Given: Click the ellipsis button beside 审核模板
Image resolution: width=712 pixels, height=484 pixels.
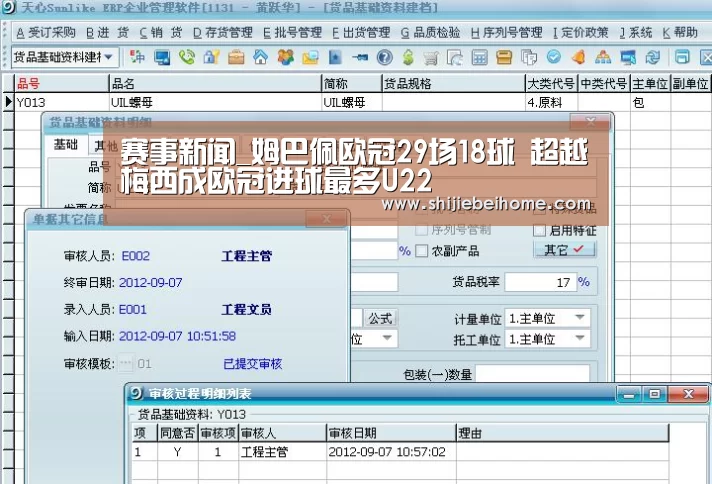Looking at the screenshot, I should [x=126, y=363].
